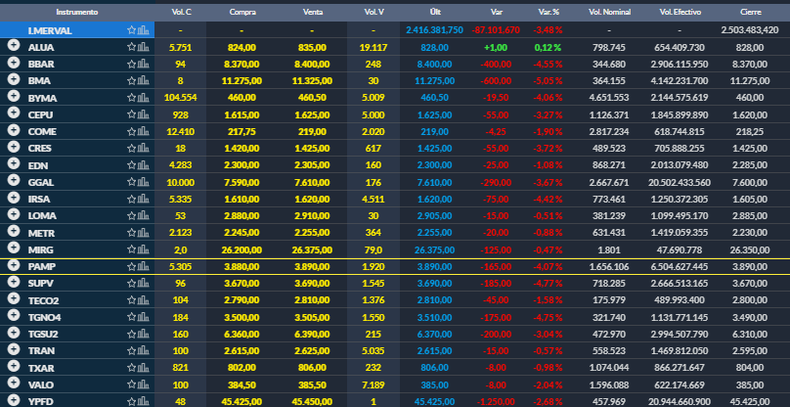Toggle favorite star for COME

pos(131,131)
